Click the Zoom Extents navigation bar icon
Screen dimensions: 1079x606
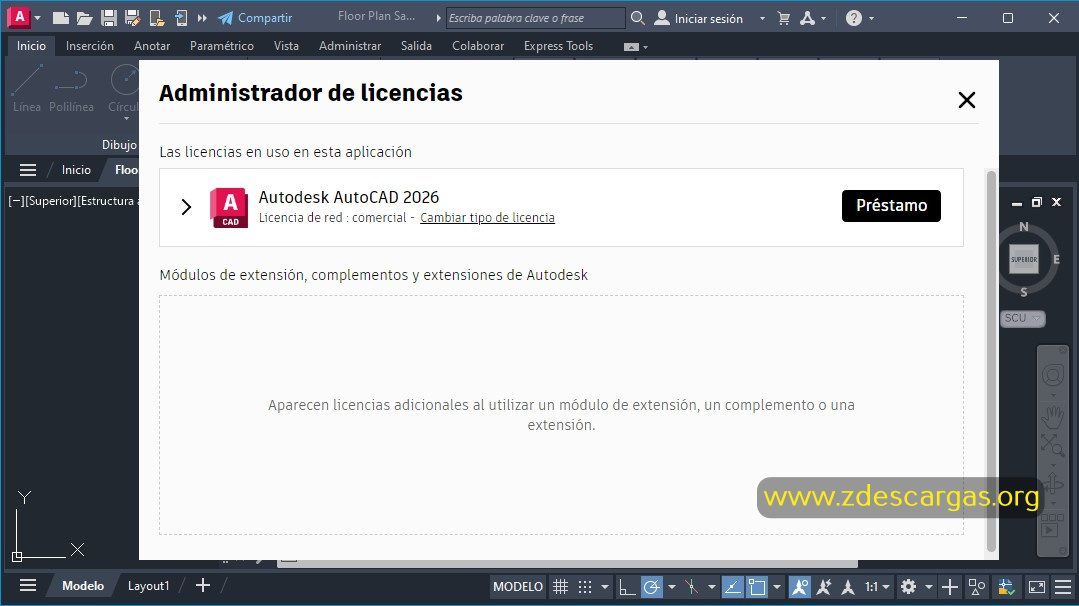coord(1052,446)
